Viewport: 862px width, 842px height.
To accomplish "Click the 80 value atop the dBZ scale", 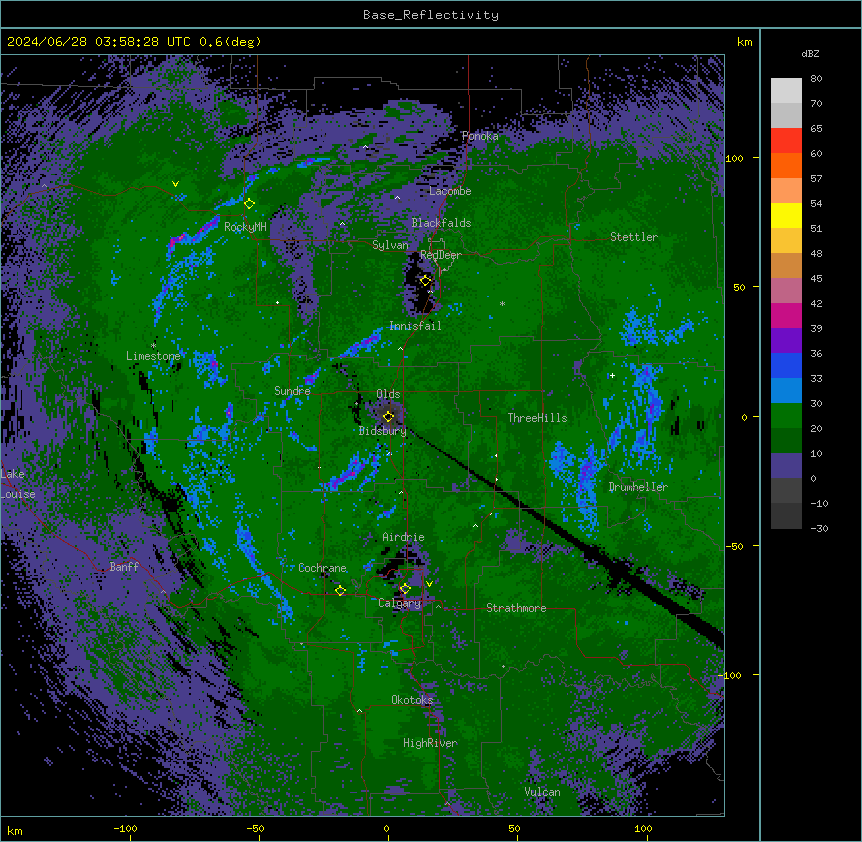I will point(816,79).
